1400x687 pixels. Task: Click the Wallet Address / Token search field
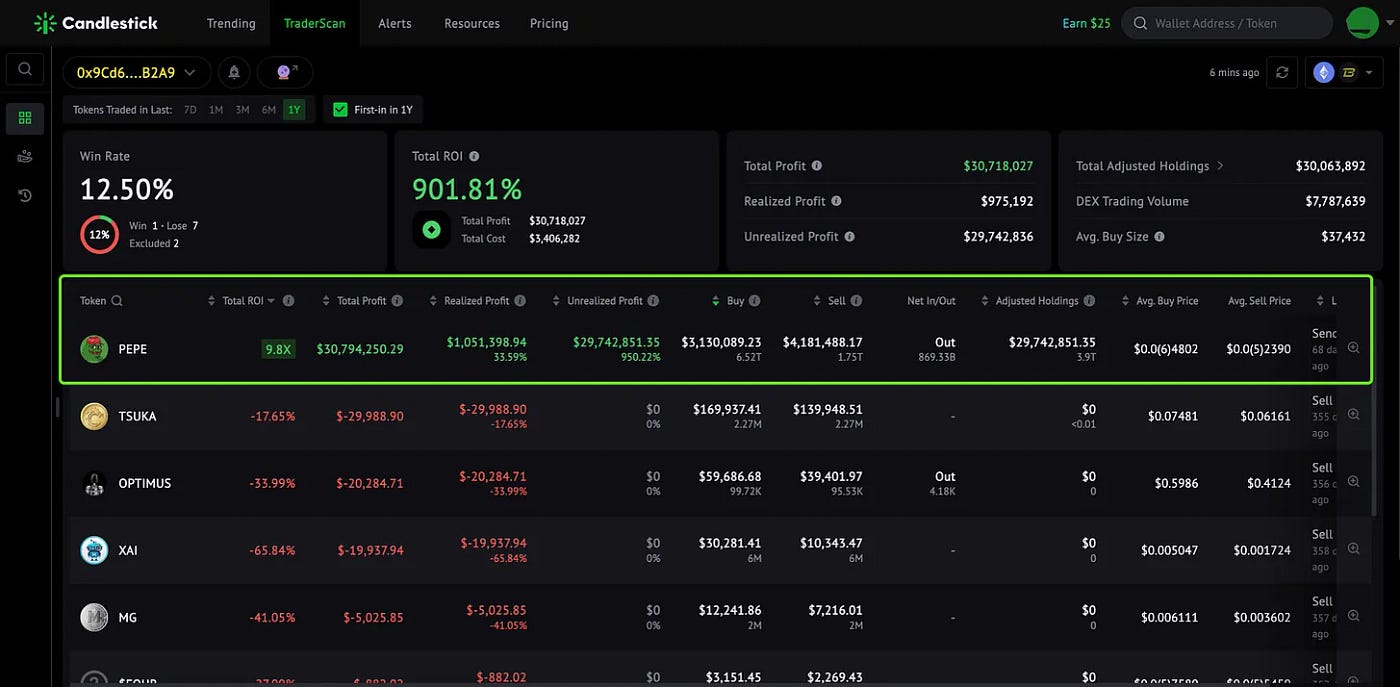coord(1227,23)
